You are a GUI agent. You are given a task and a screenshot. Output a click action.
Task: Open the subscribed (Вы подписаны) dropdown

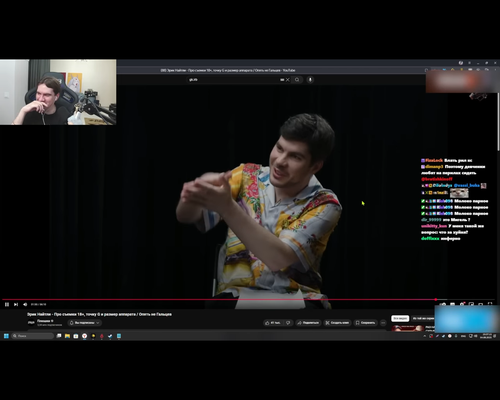85,323
